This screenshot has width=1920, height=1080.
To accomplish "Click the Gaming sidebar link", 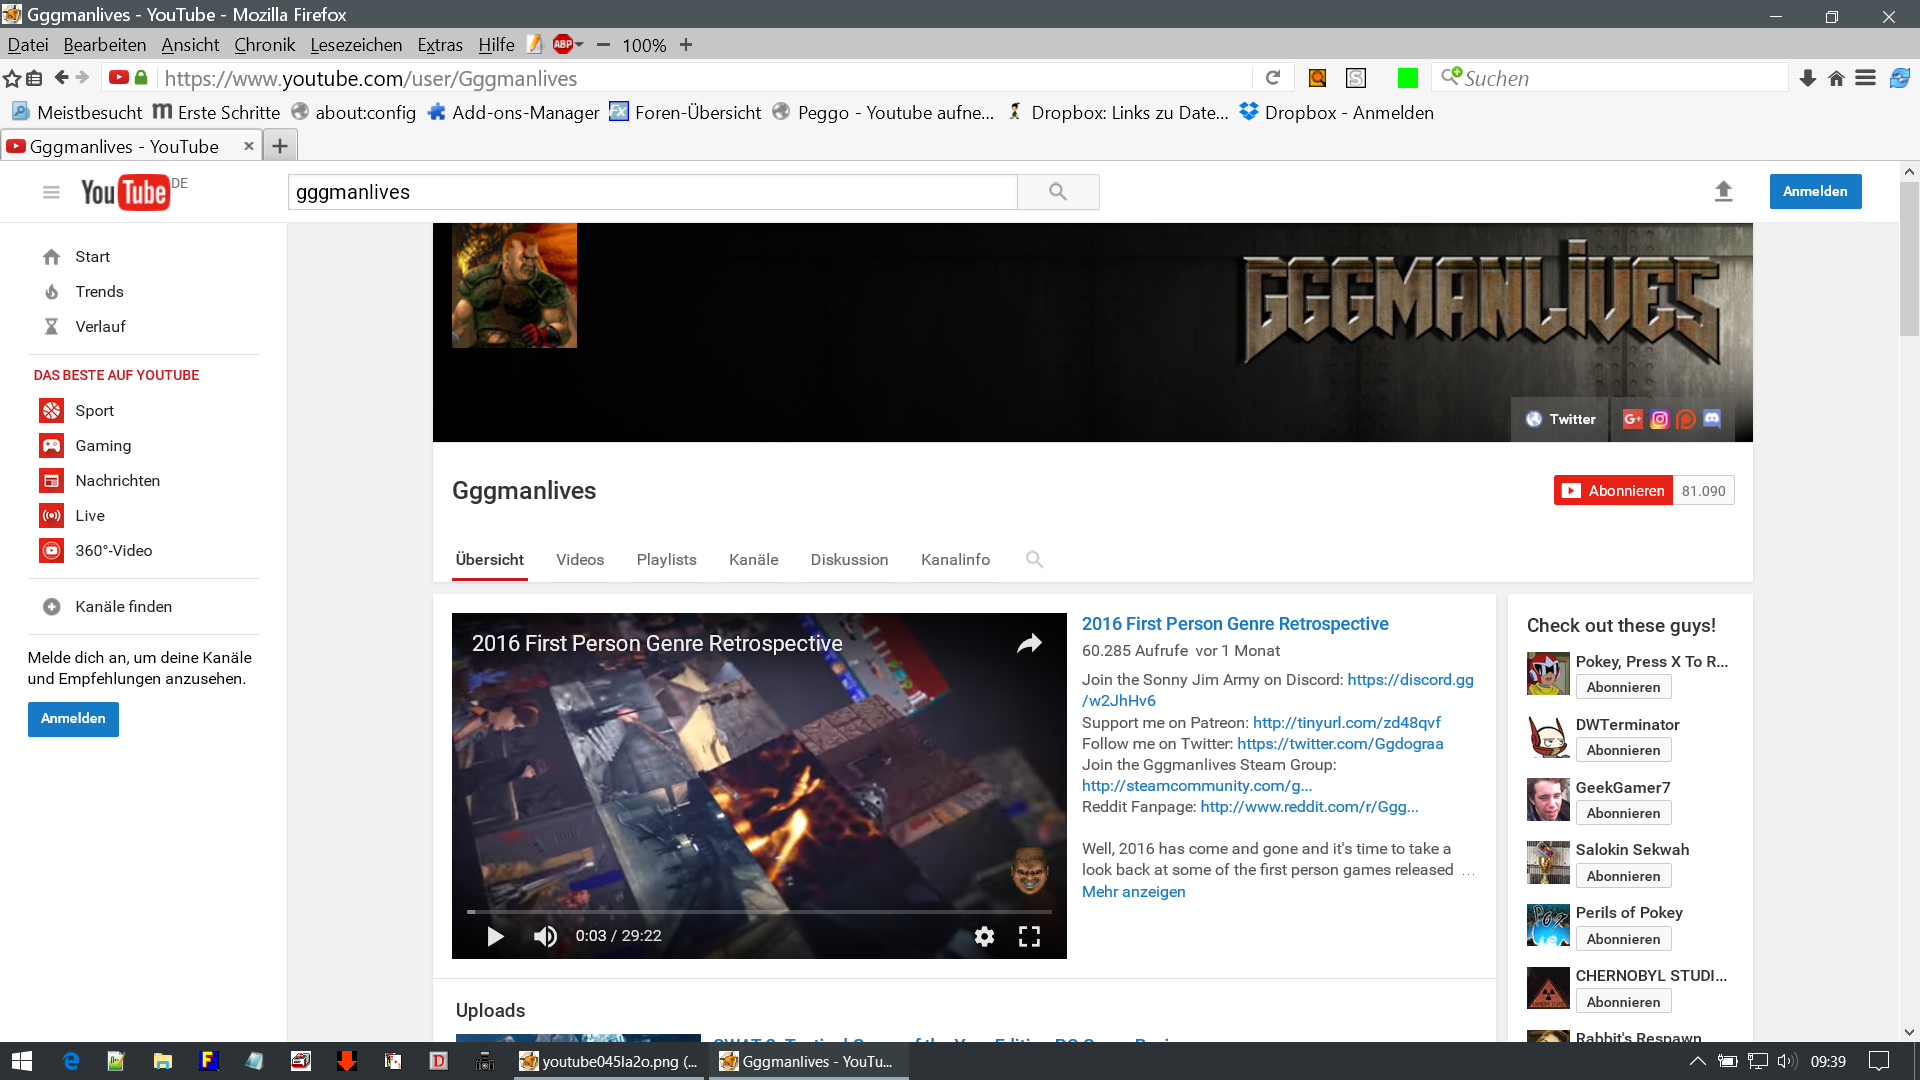I will pyautogui.click(x=103, y=445).
